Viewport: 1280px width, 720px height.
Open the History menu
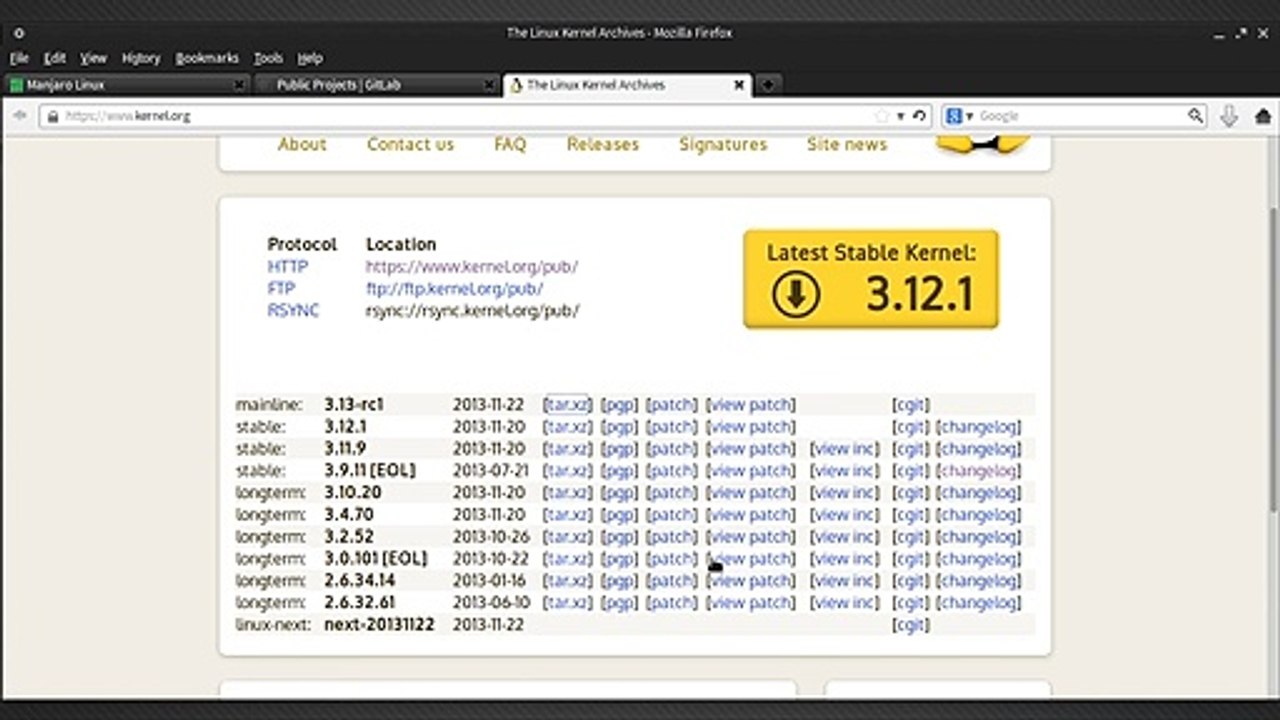click(x=141, y=58)
